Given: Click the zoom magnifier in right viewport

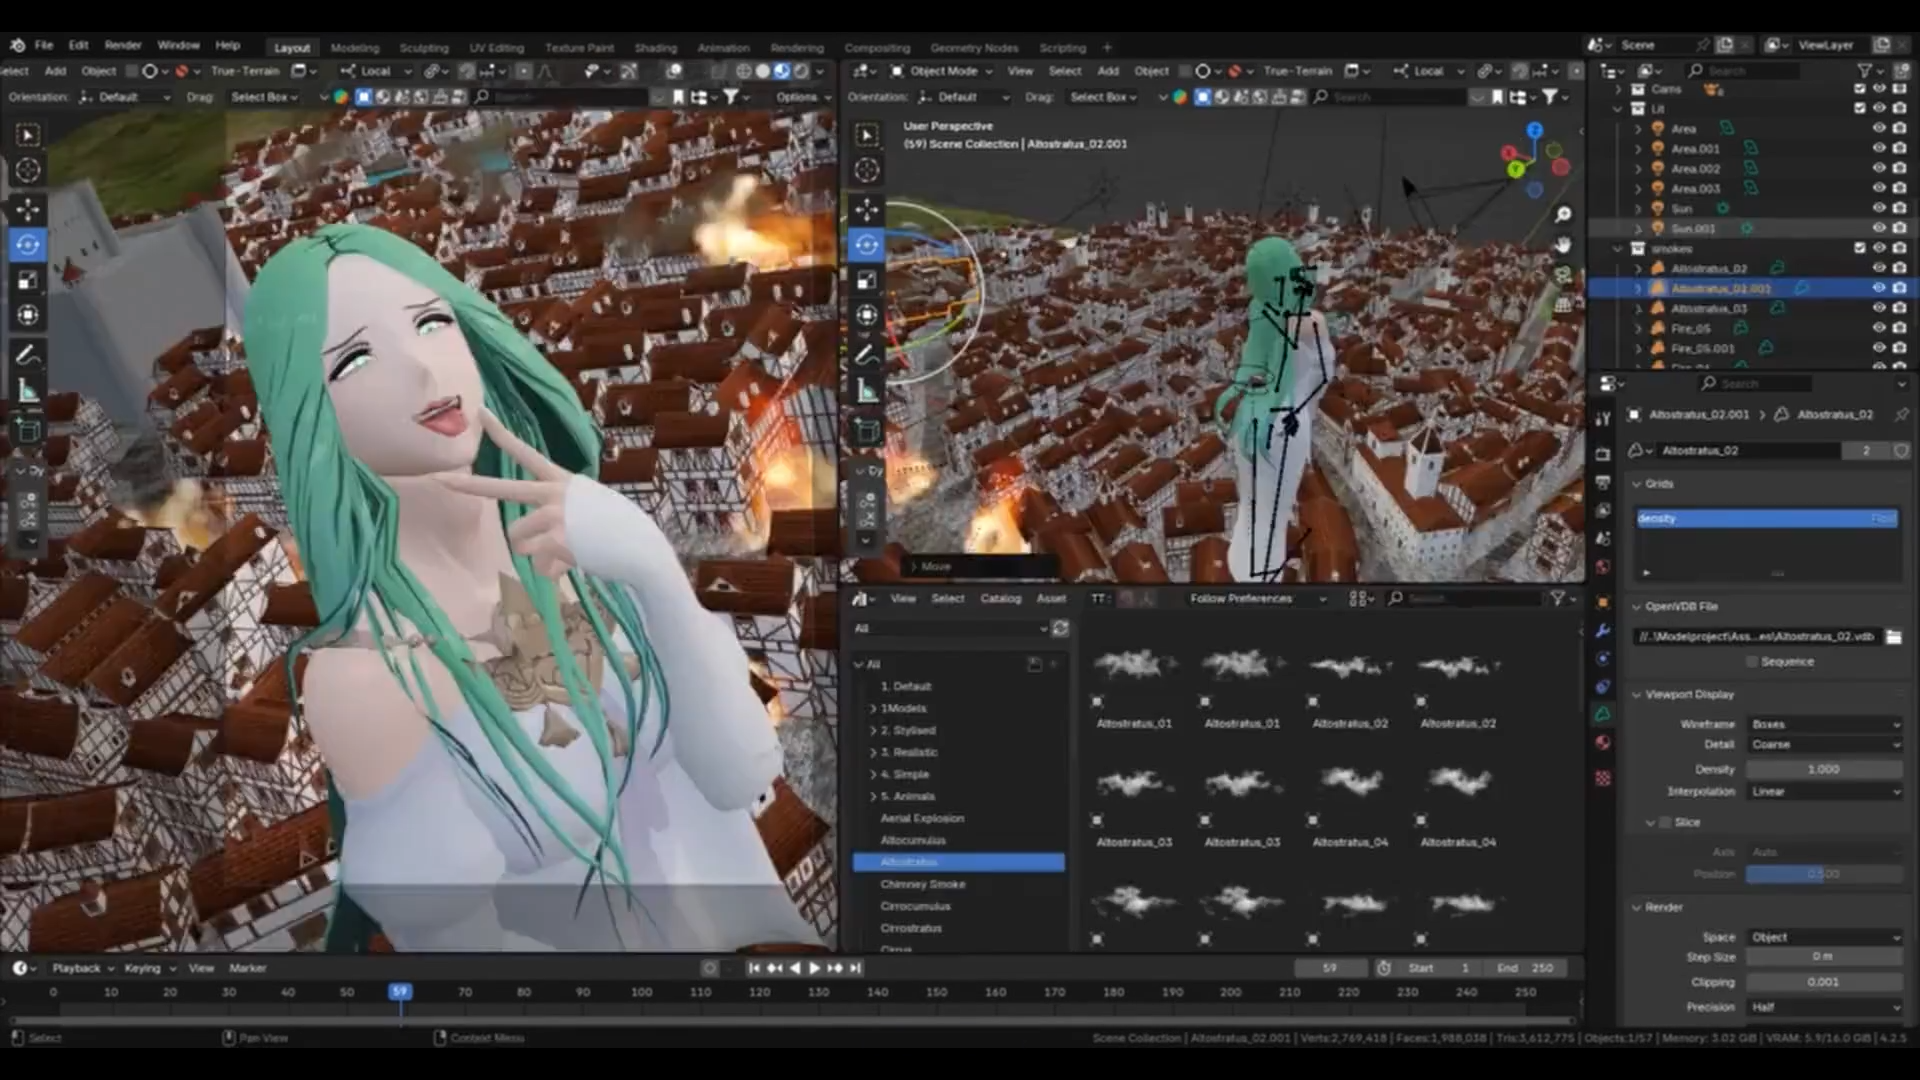Looking at the screenshot, I should 1563,215.
